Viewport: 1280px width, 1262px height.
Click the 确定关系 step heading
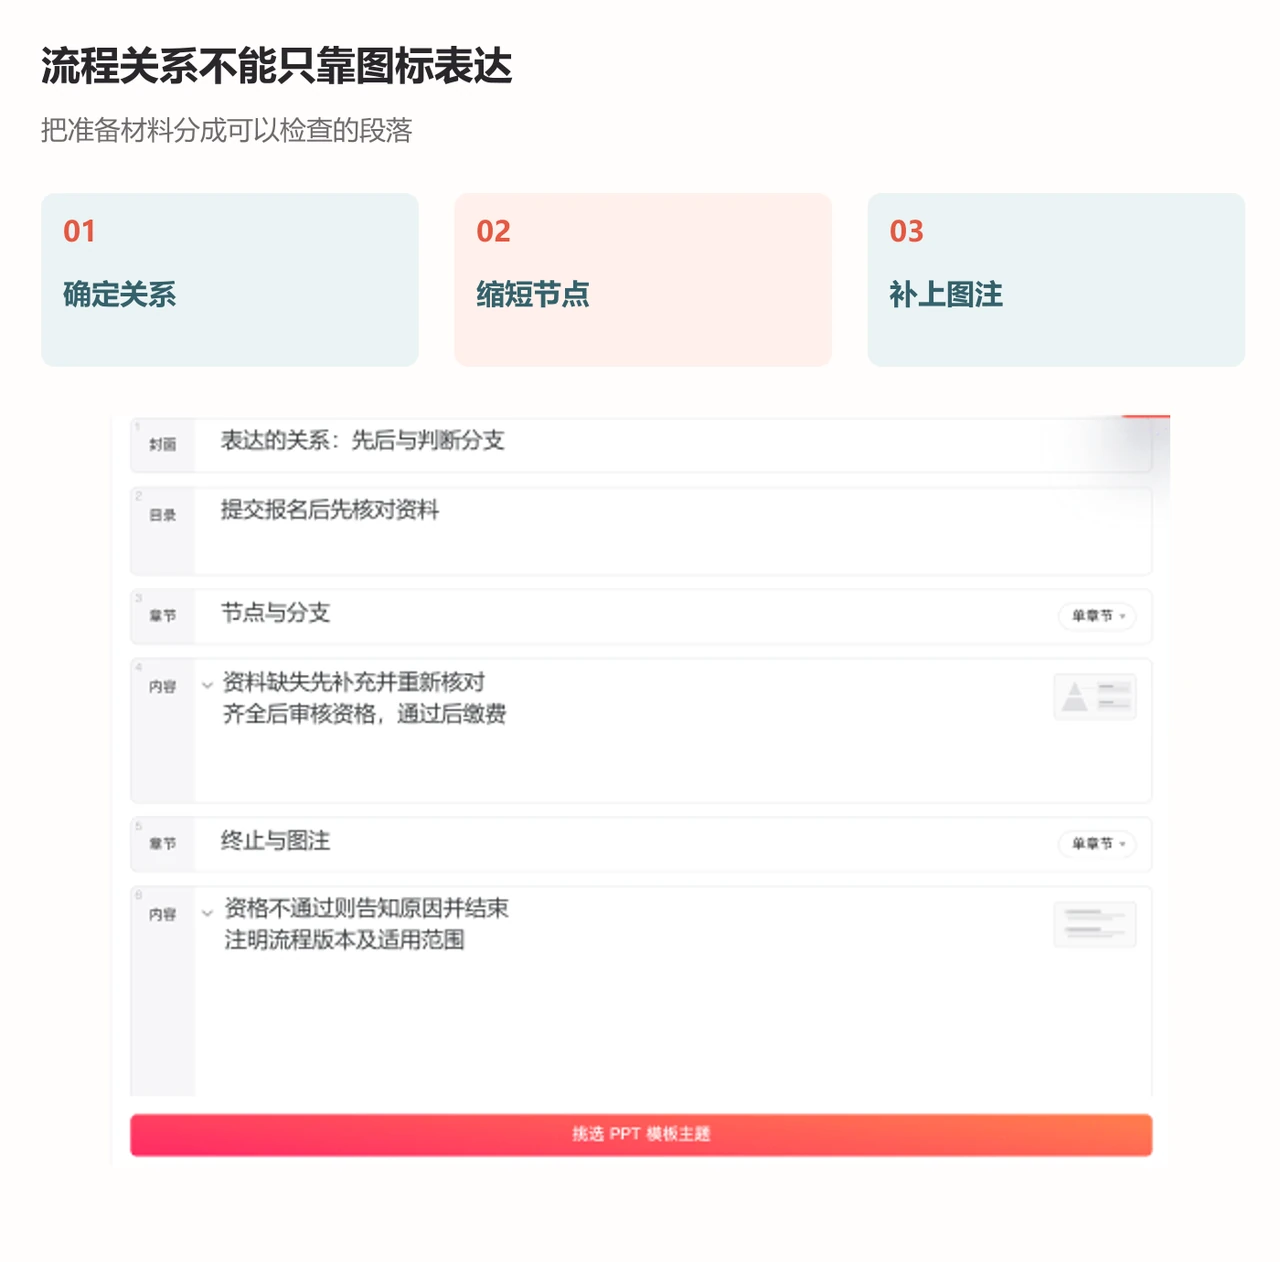[119, 294]
